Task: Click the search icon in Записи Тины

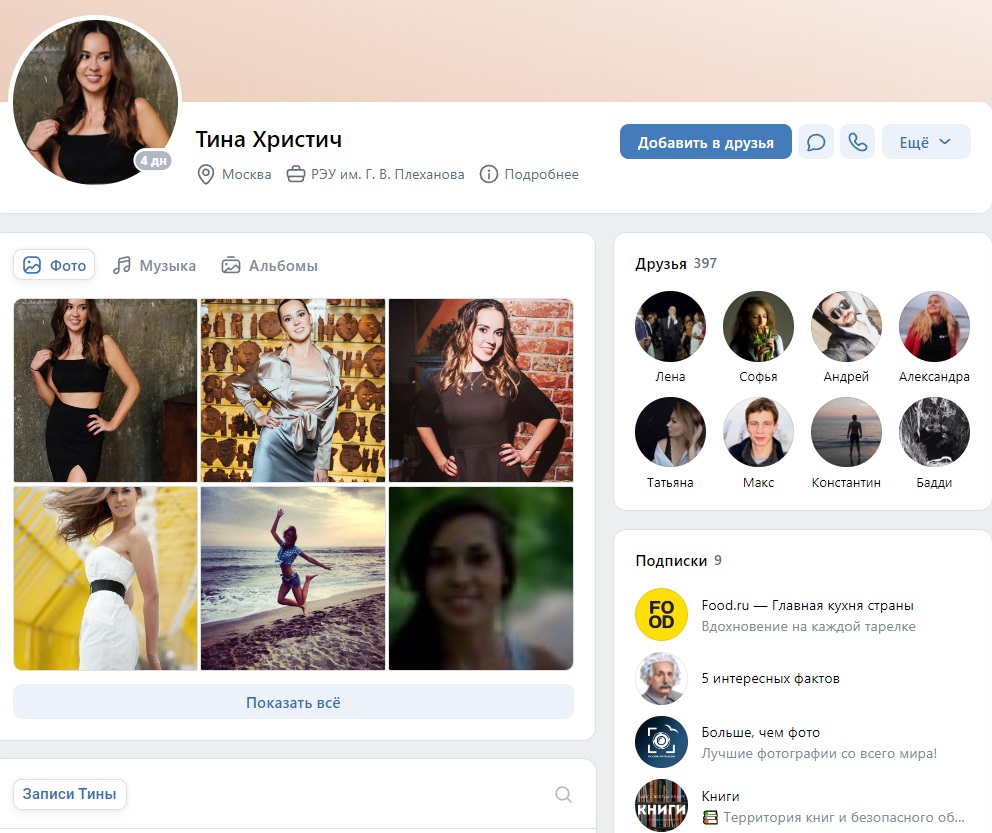Action: pos(563,794)
